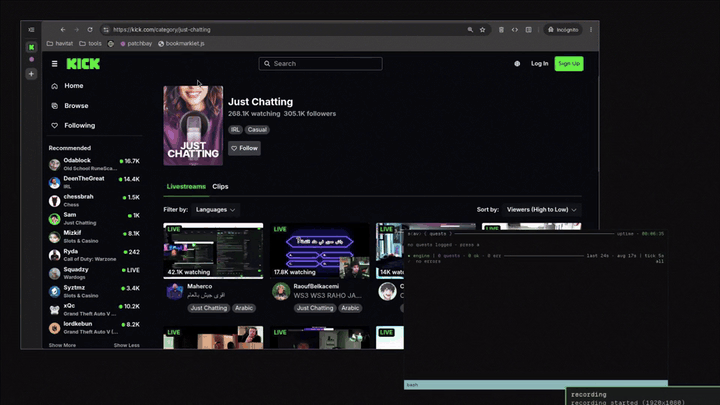Click the IRL tag
Image resolution: width=720 pixels, height=405 pixels.
pos(235,130)
